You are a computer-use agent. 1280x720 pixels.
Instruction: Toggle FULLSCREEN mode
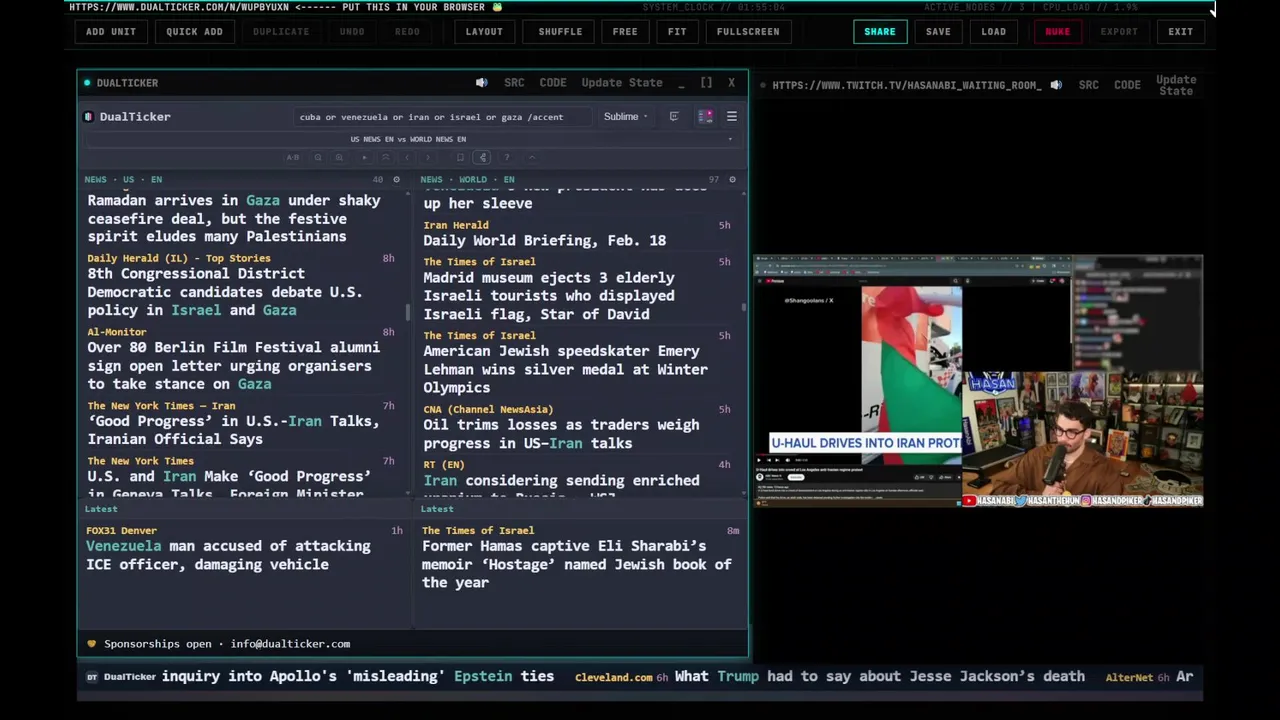pos(748,32)
